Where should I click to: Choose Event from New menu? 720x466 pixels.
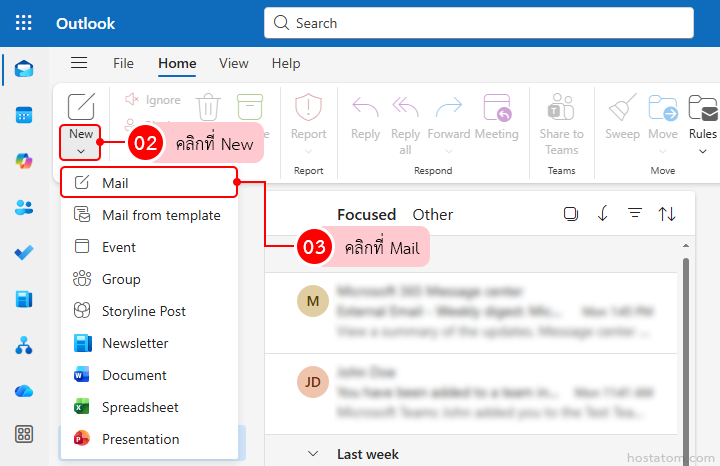pos(149,247)
